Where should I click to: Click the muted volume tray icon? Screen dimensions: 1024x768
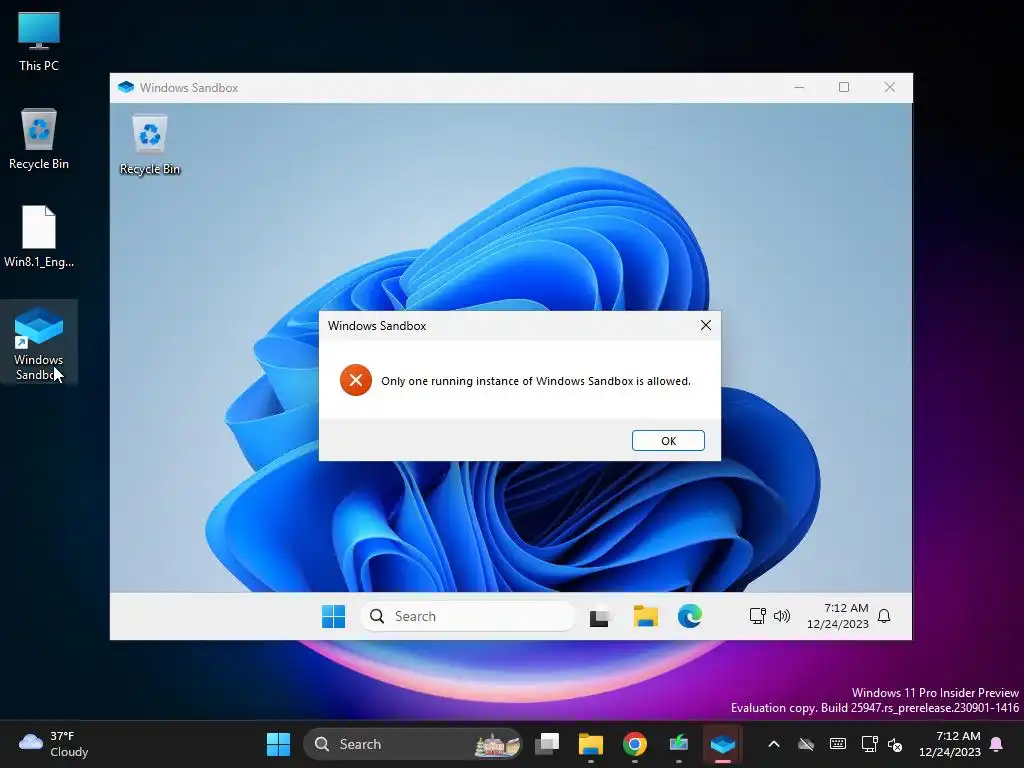pyautogui.click(x=895, y=744)
